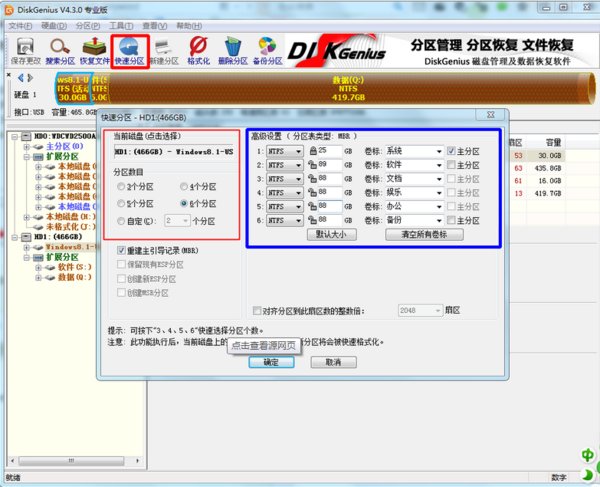This screenshot has width=600, height=487.
Task: Open the Quick Partition (快速分区) tool
Action: click(130, 51)
